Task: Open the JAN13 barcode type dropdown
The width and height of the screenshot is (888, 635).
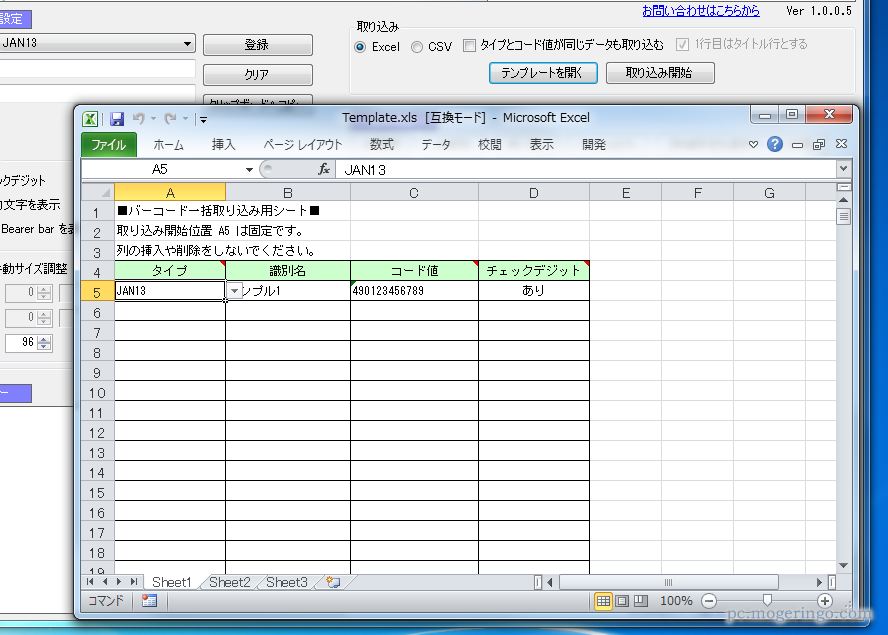Action: click(x=188, y=43)
